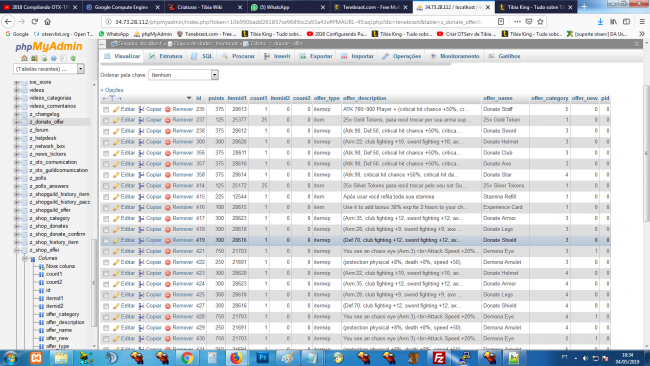Bookmark this page star icon
Viewport: 650px width, 366px height.
(x=540, y=22)
